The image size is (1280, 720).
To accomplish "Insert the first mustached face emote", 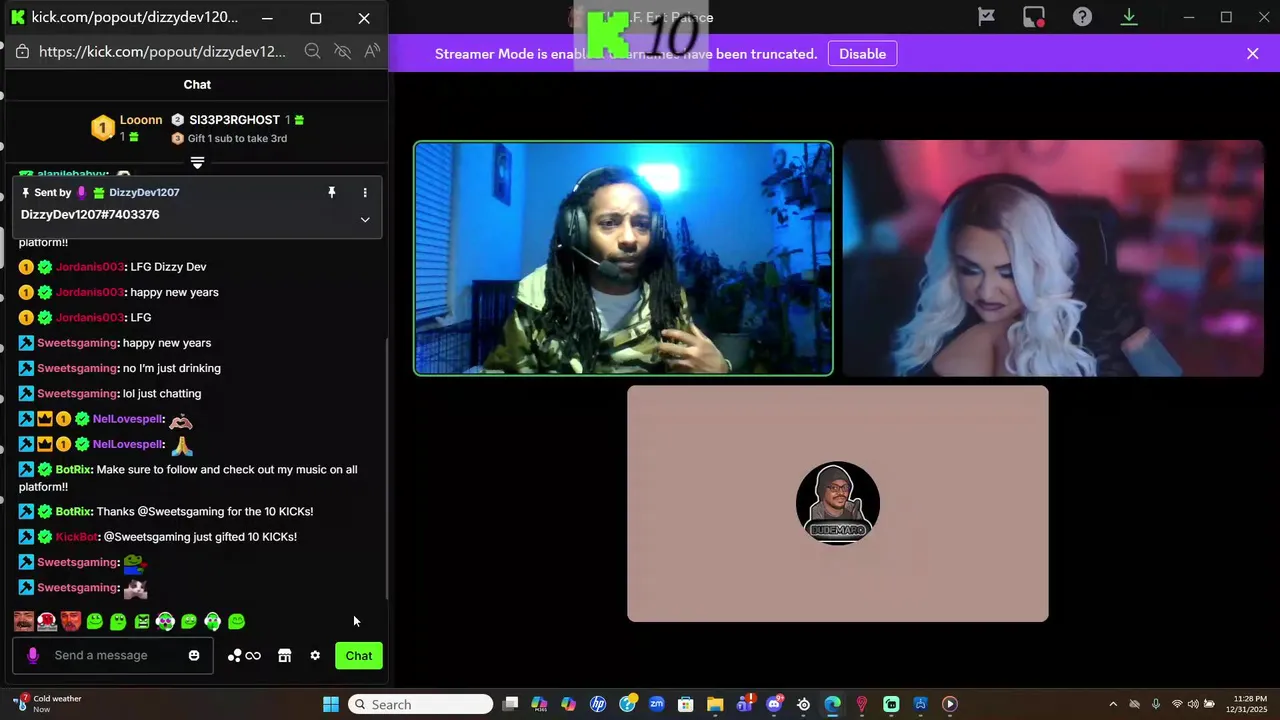I will click(x=24, y=621).
